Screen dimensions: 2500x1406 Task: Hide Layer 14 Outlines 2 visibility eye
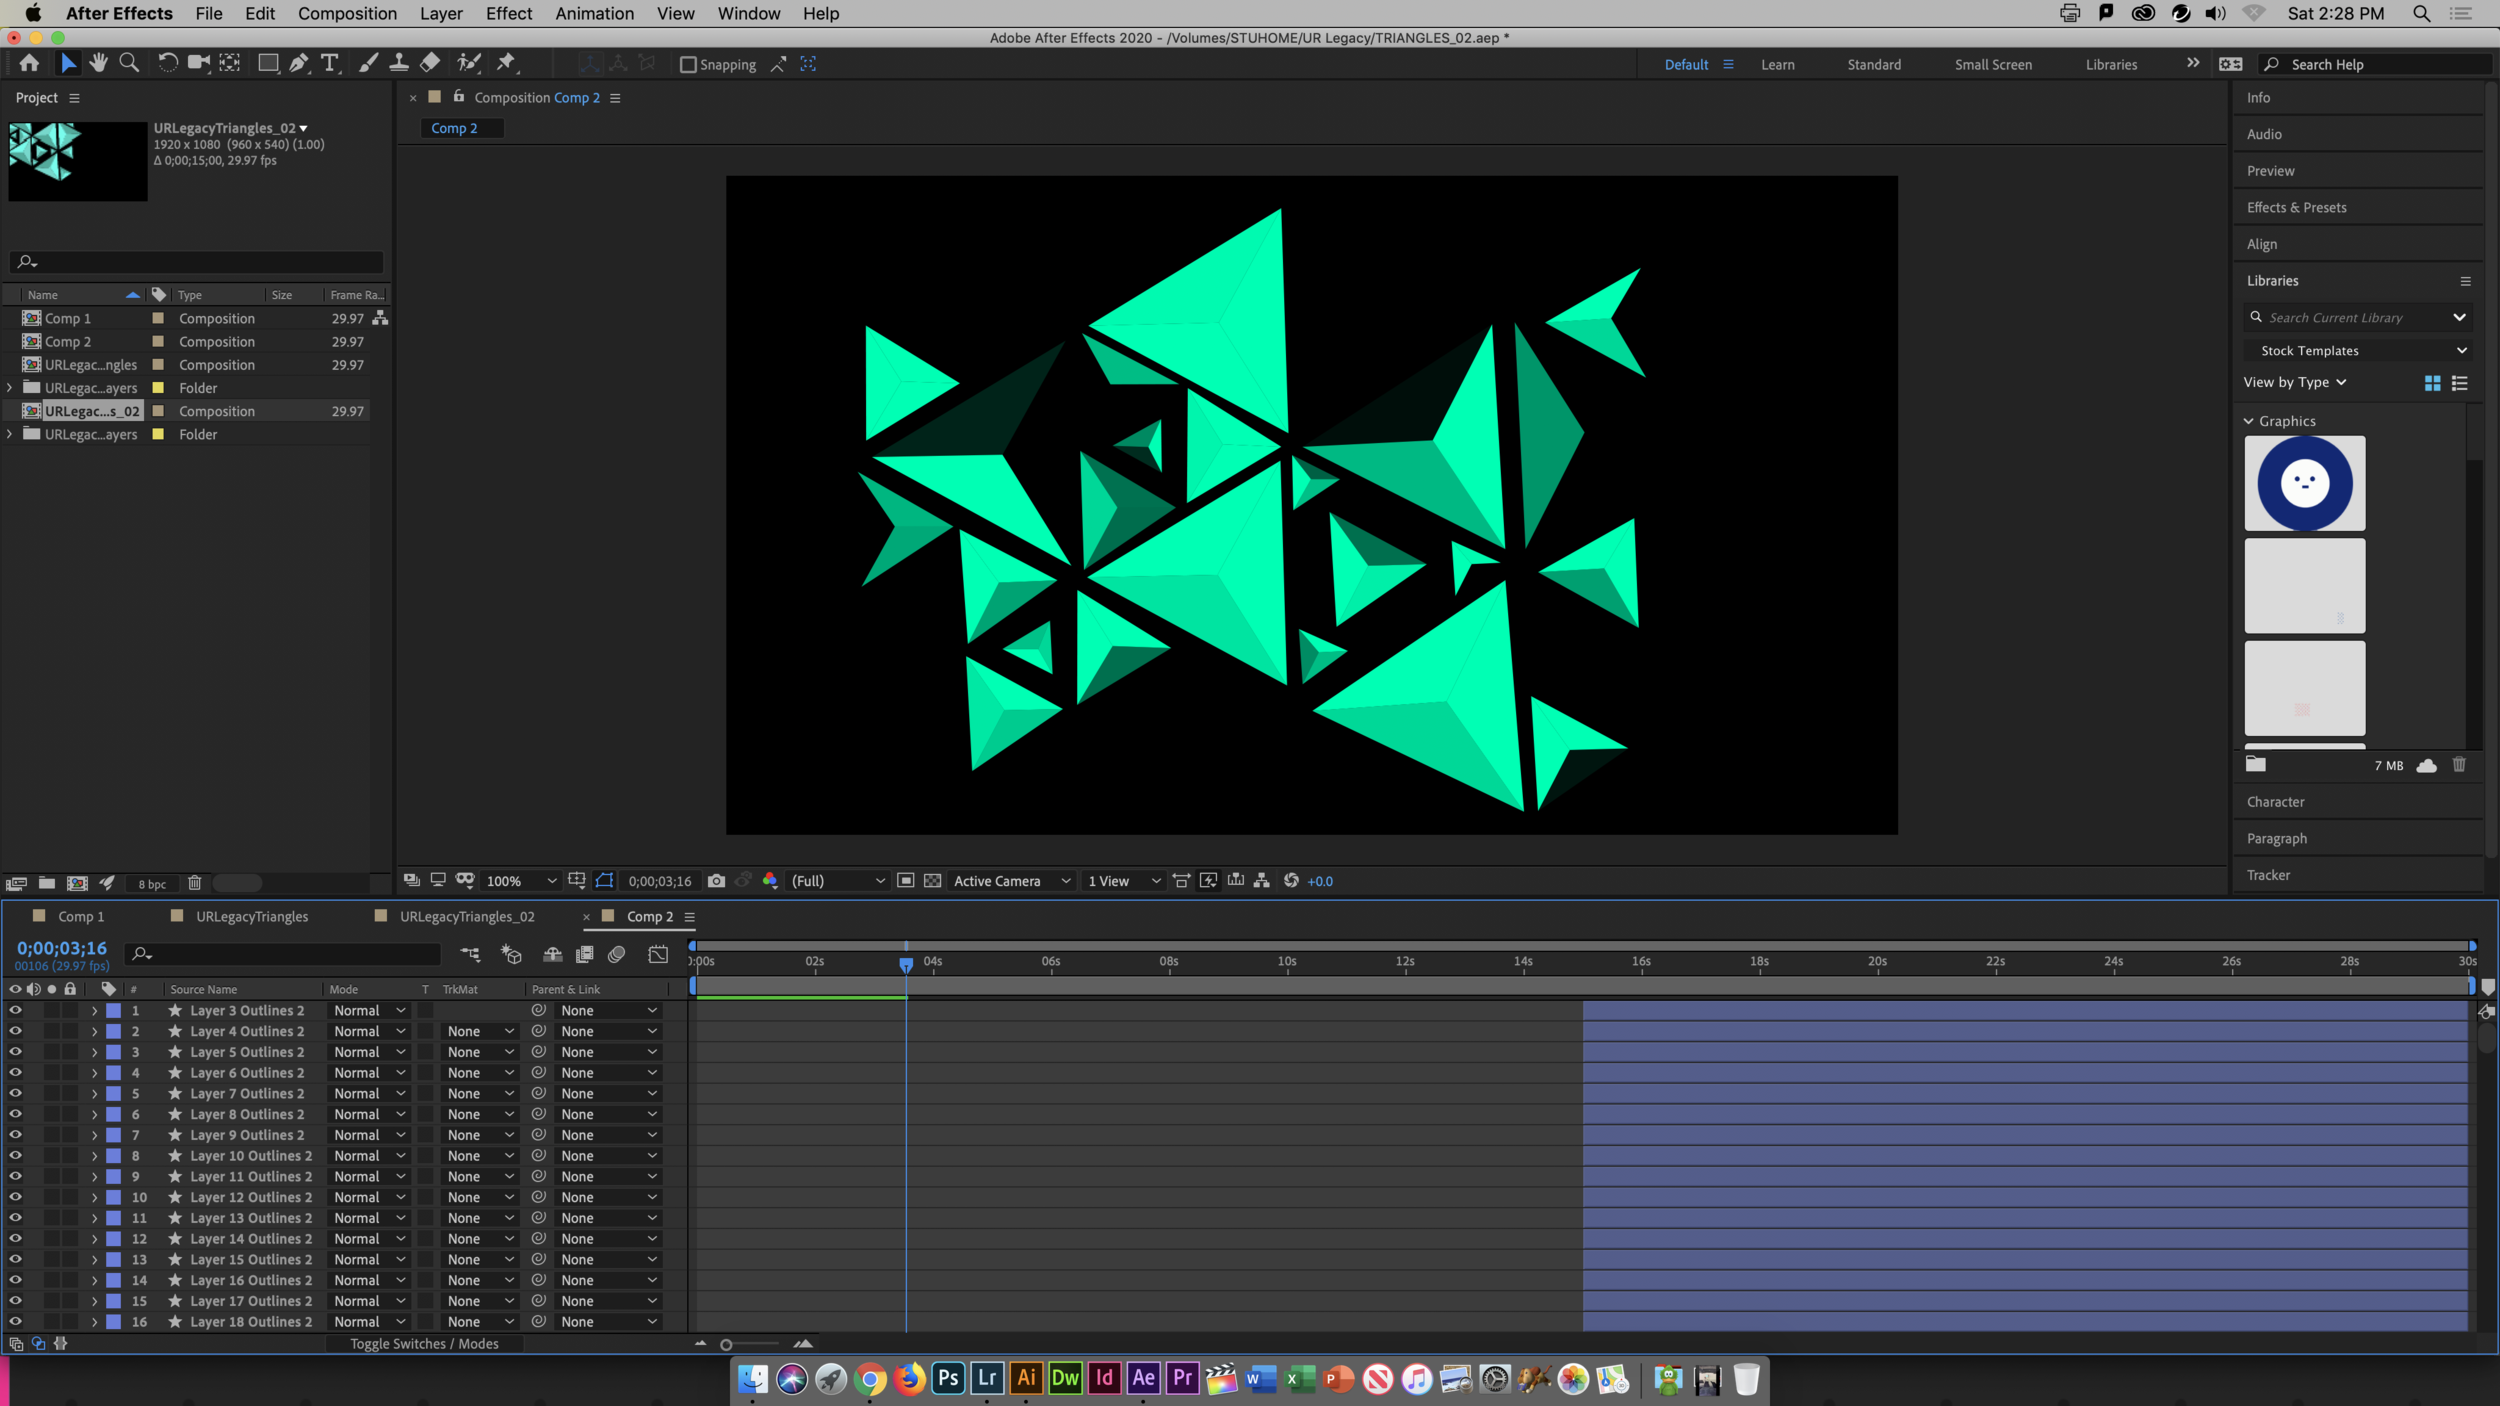click(x=15, y=1239)
